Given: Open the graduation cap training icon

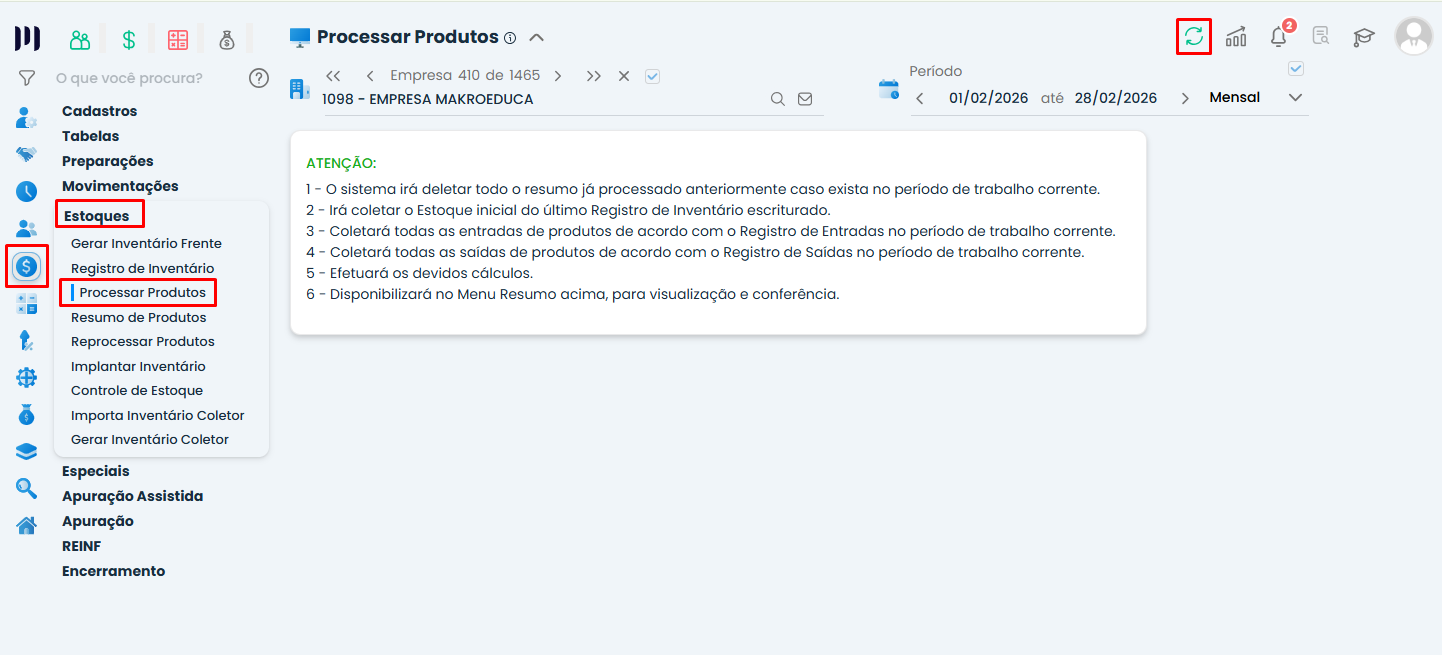Looking at the screenshot, I should pos(1364,37).
